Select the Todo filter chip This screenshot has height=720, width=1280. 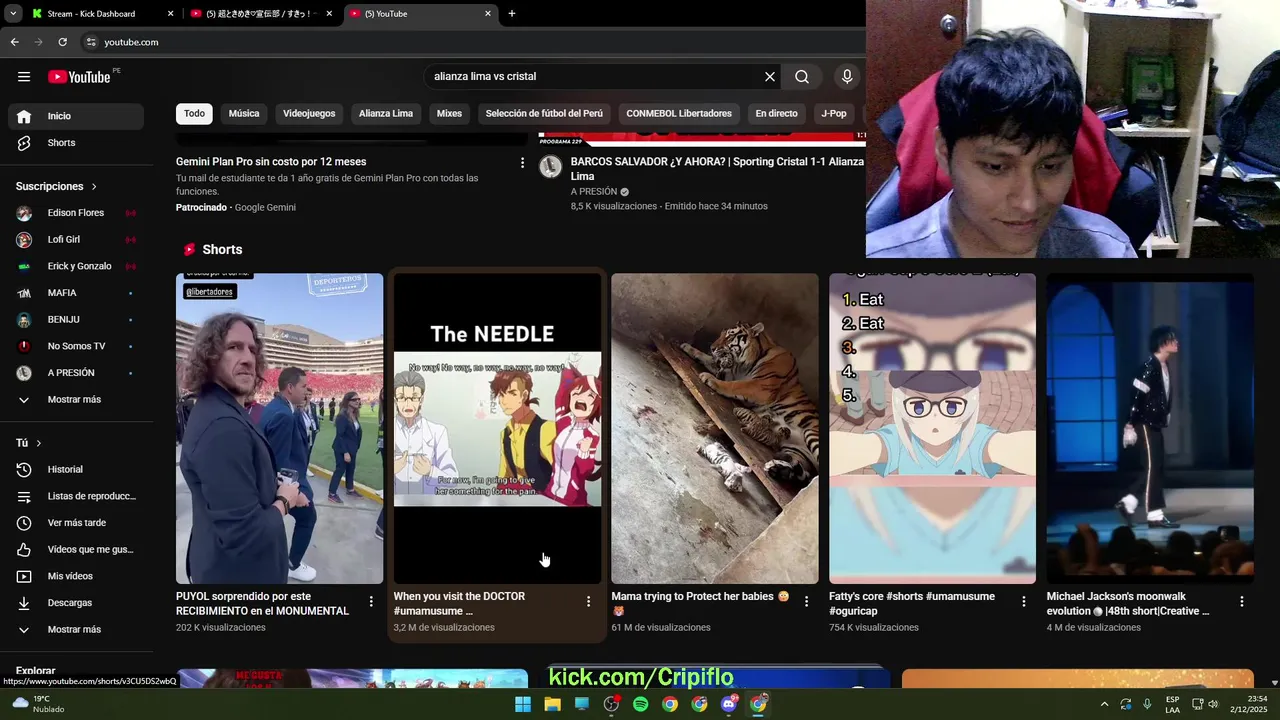point(194,114)
